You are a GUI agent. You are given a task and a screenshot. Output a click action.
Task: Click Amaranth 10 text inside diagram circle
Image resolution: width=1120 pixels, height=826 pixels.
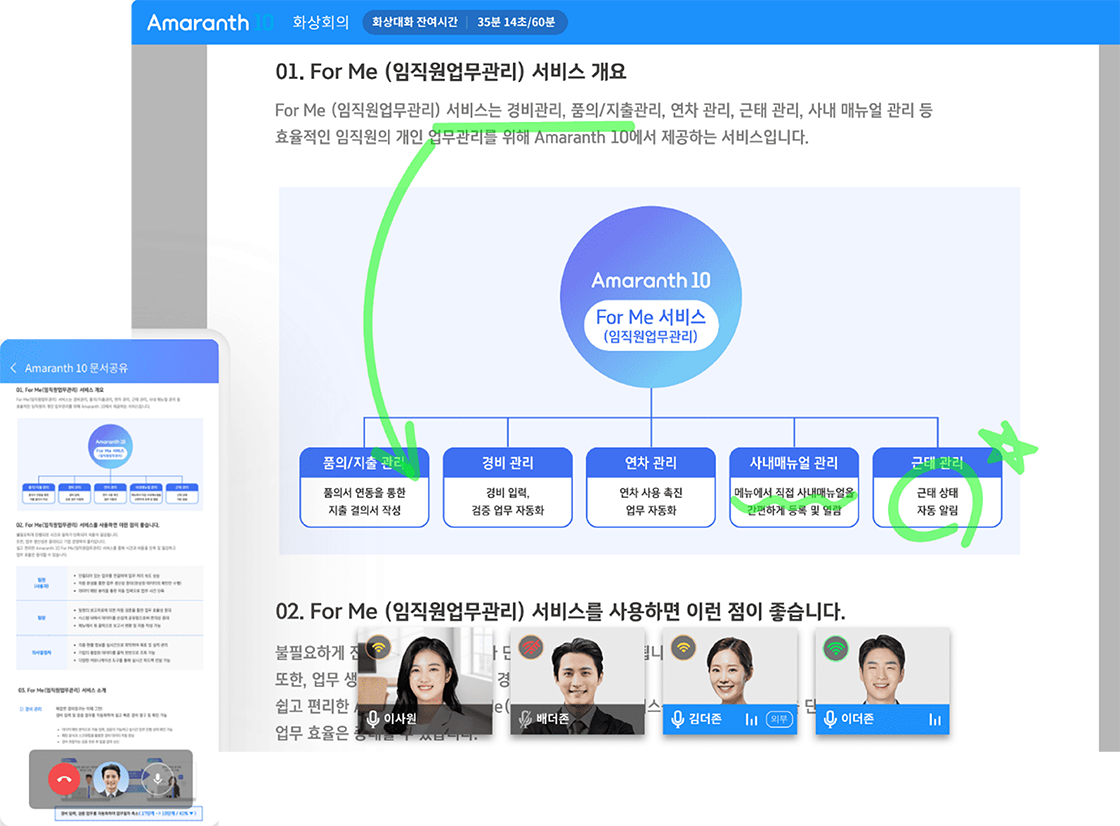651,281
